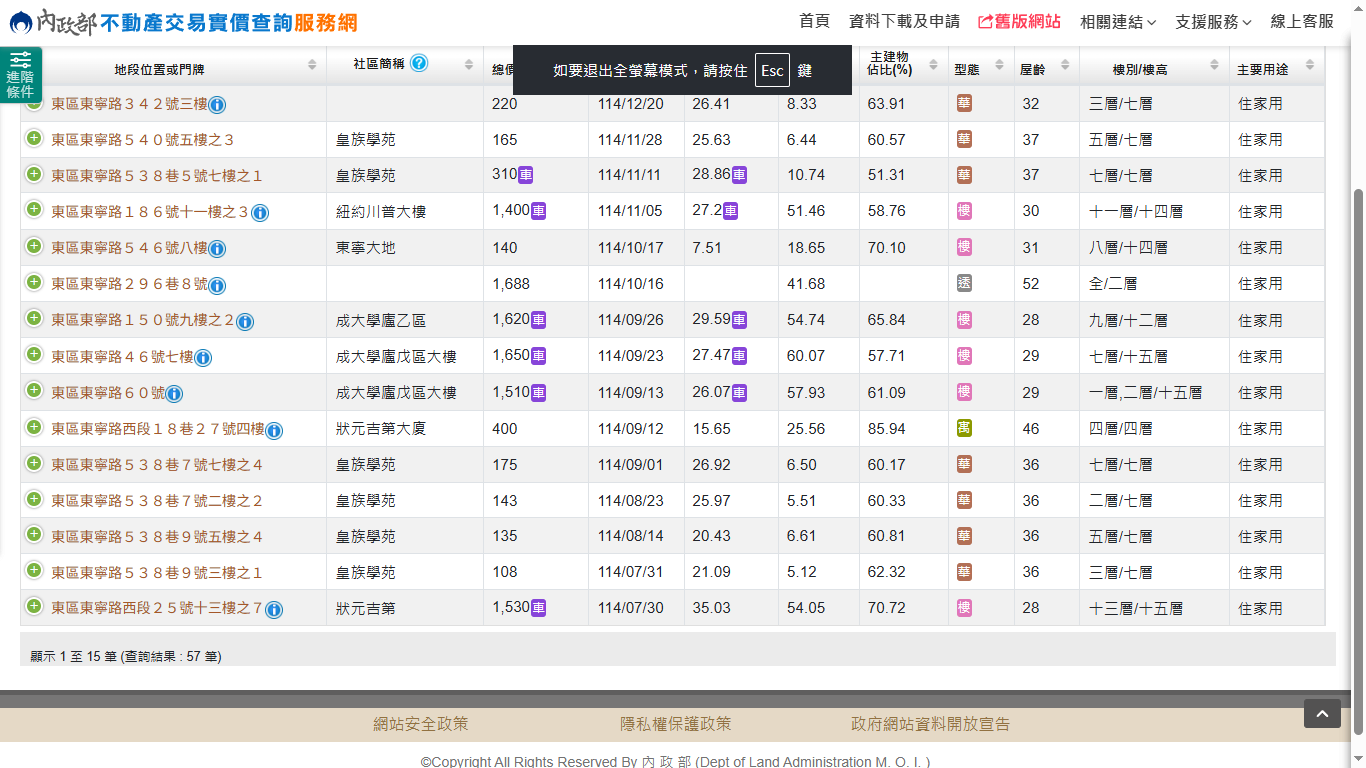Click info icon for 東寧路西段25號十三樓之7
The width and height of the screenshot is (1366, 768).
click(274, 610)
